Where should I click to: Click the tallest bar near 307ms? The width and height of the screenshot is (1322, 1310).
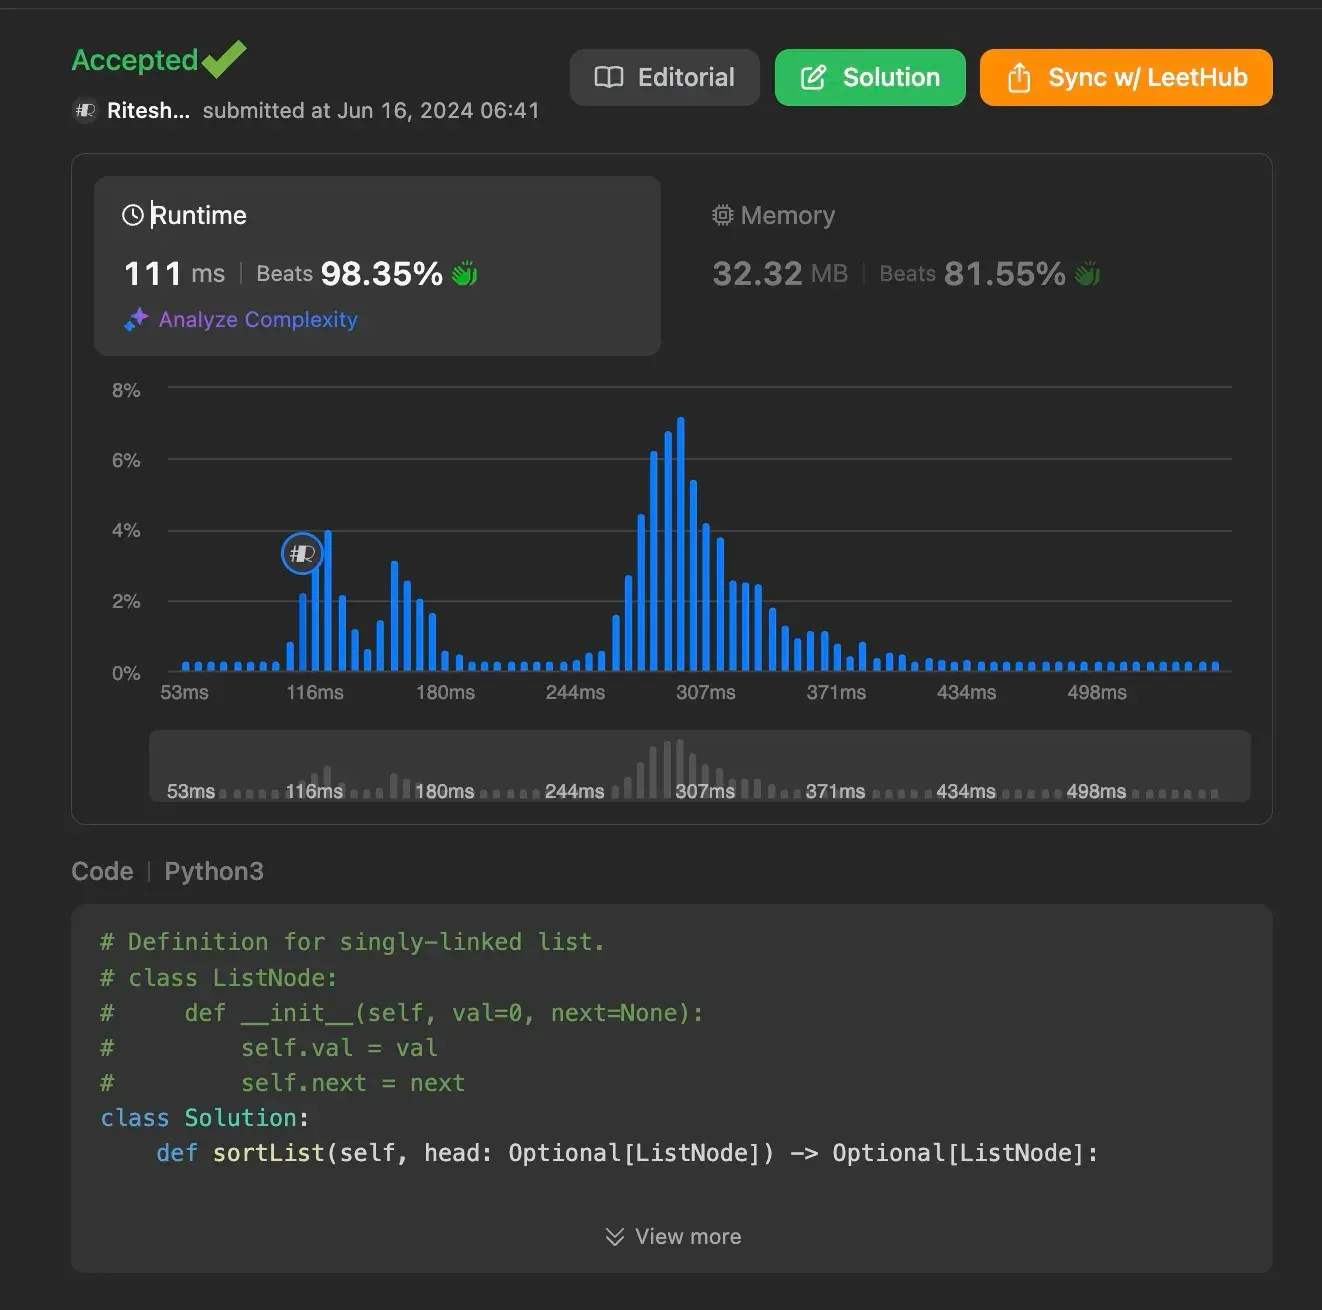tap(681, 544)
